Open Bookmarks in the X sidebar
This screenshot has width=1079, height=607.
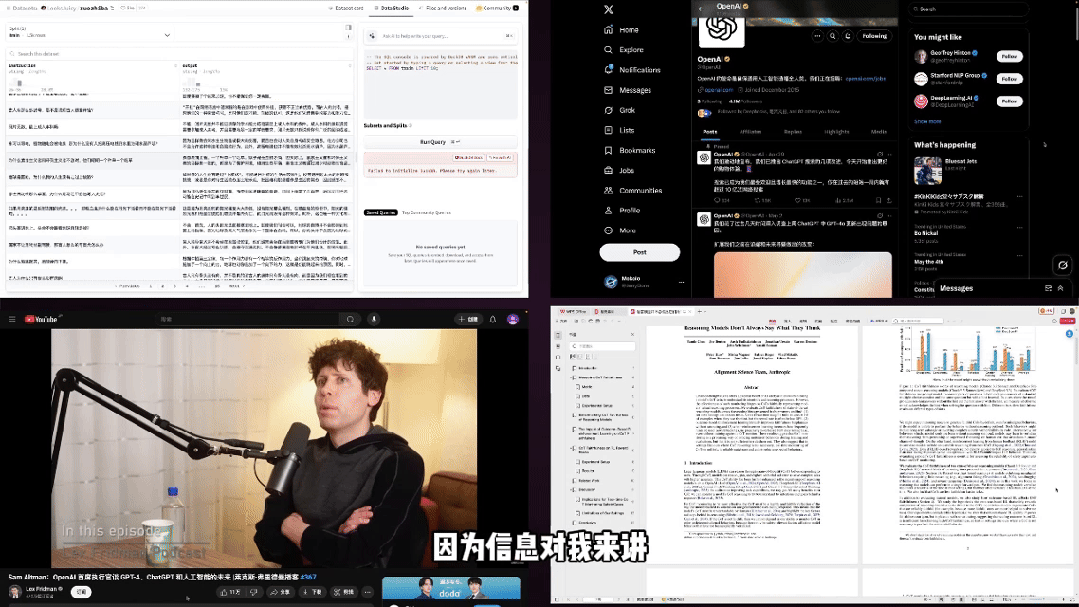pyautogui.click(x=630, y=150)
